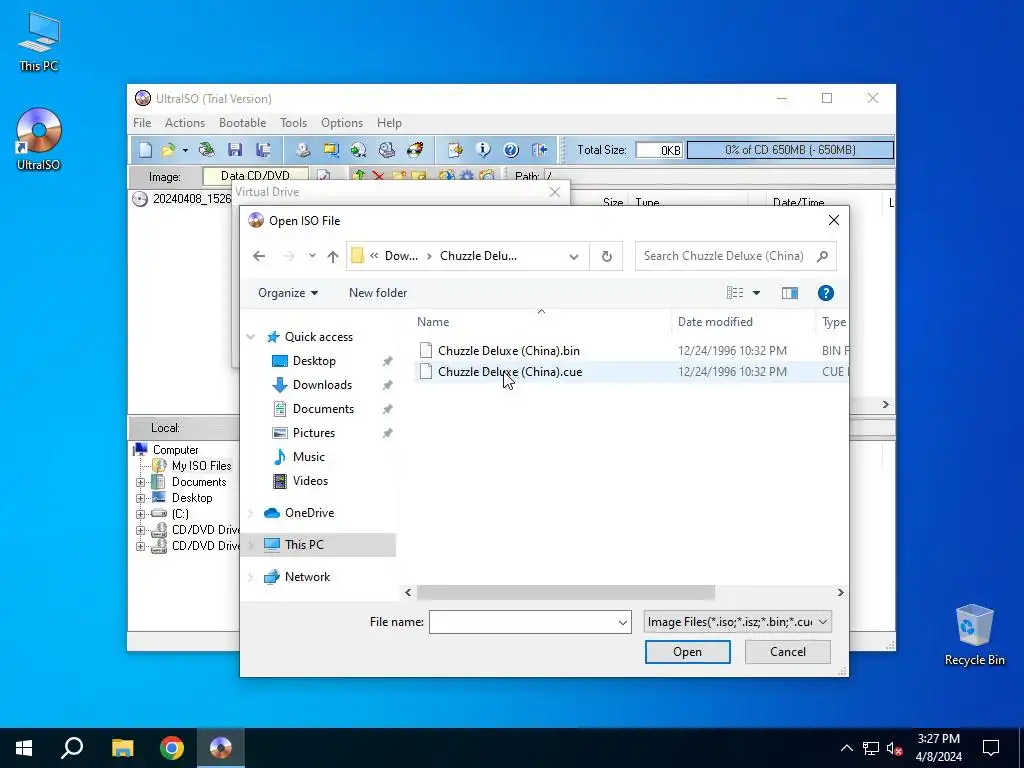Click the Save floppy disk icon
1024x768 pixels.
point(235,150)
